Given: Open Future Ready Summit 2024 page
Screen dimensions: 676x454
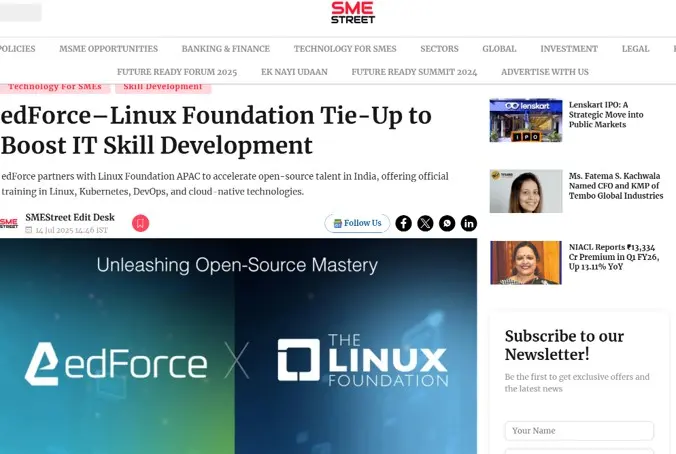Looking at the screenshot, I should [414, 72].
